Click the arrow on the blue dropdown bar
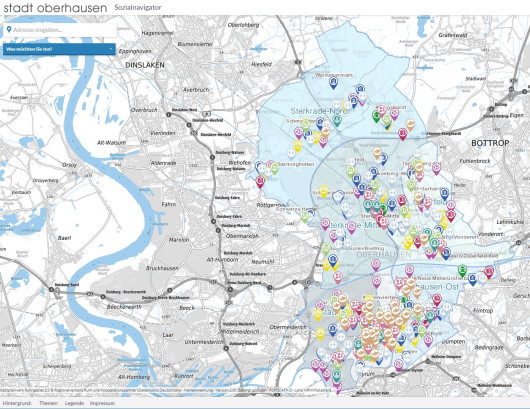 [x=111, y=49]
